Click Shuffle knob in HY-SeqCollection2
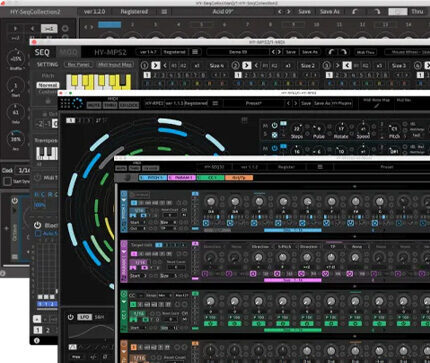This screenshot has width=430, height=363. 15,59
